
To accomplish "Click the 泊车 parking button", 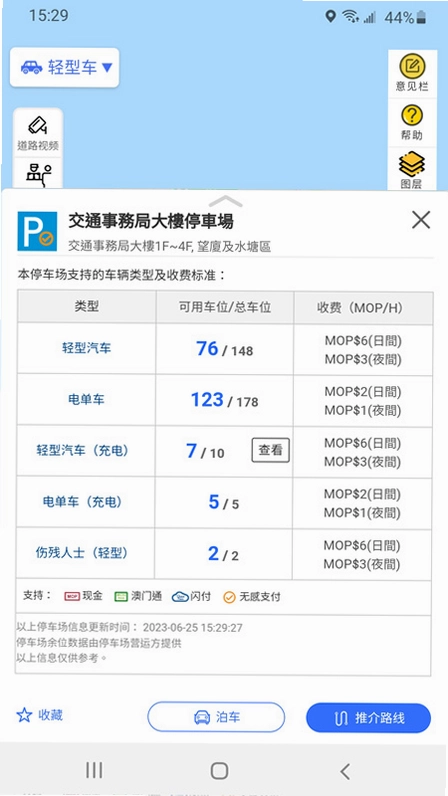I will click(x=216, y=717).
